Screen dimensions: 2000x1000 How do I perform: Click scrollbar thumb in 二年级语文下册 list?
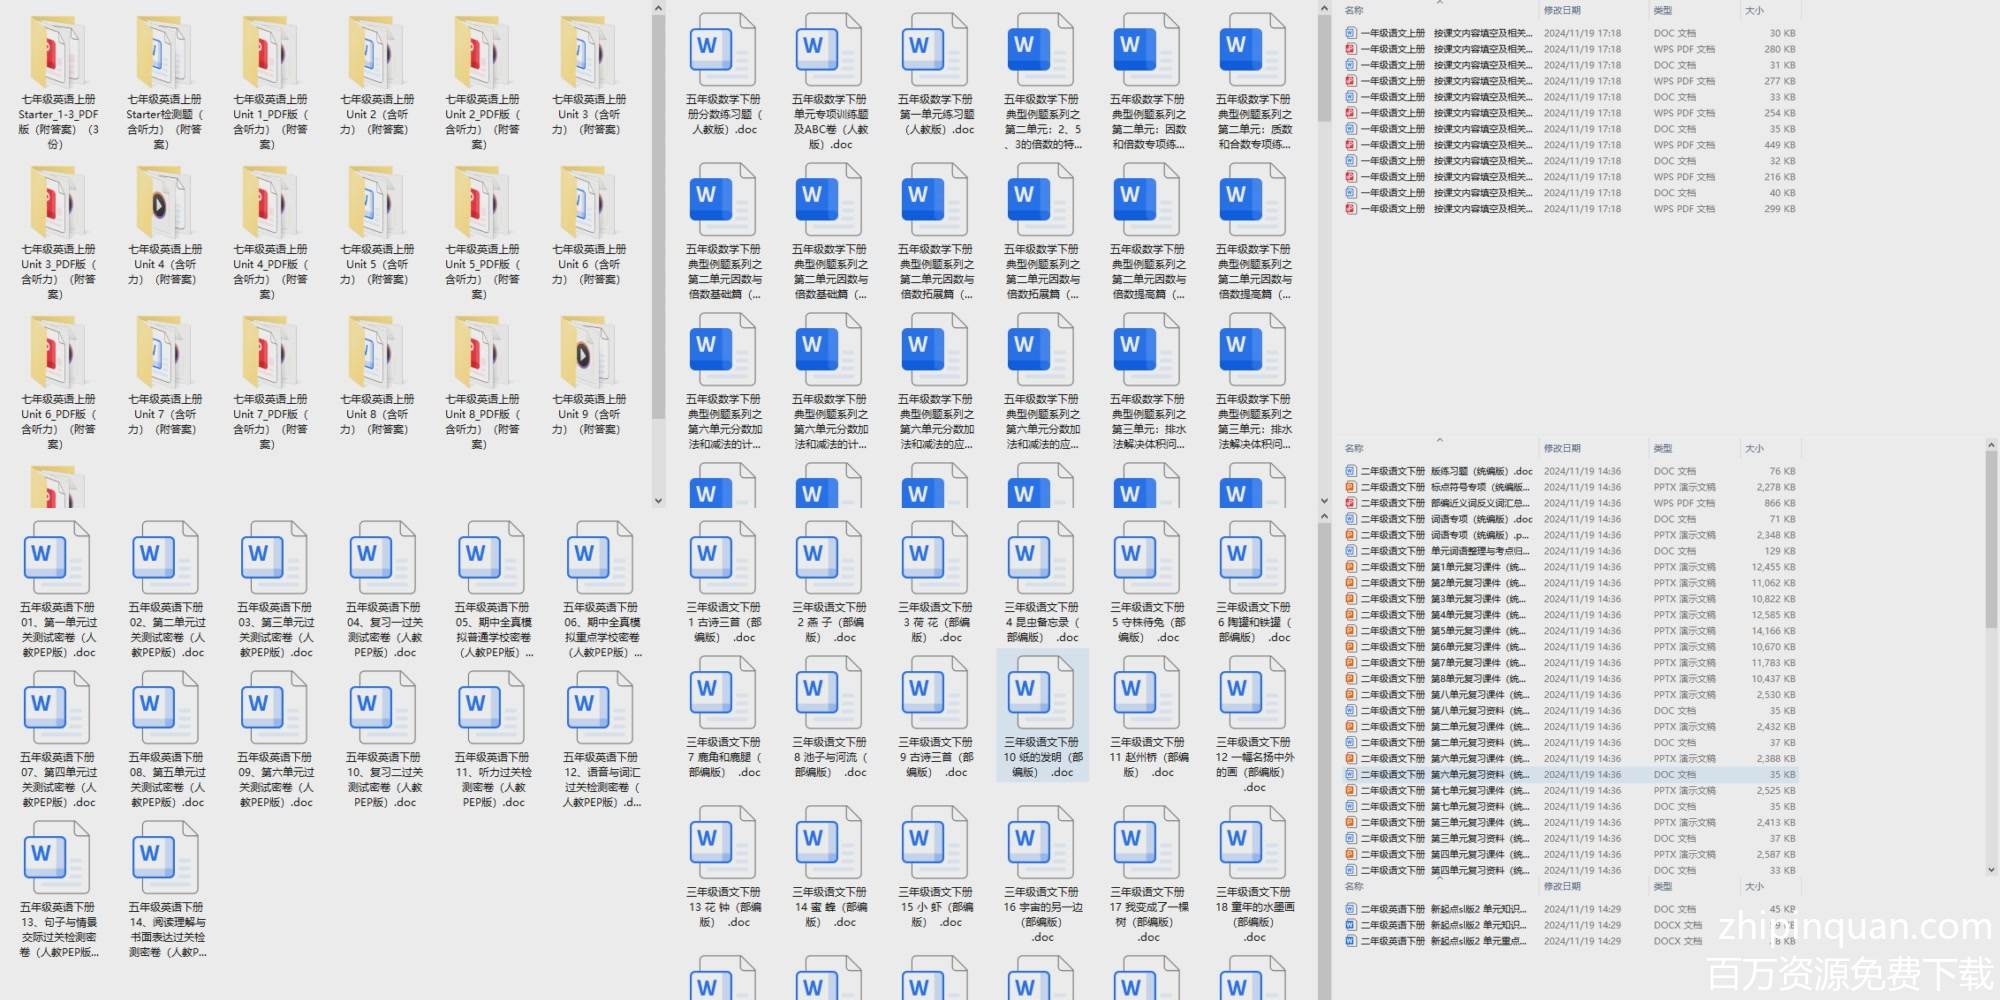[1990, 540]
